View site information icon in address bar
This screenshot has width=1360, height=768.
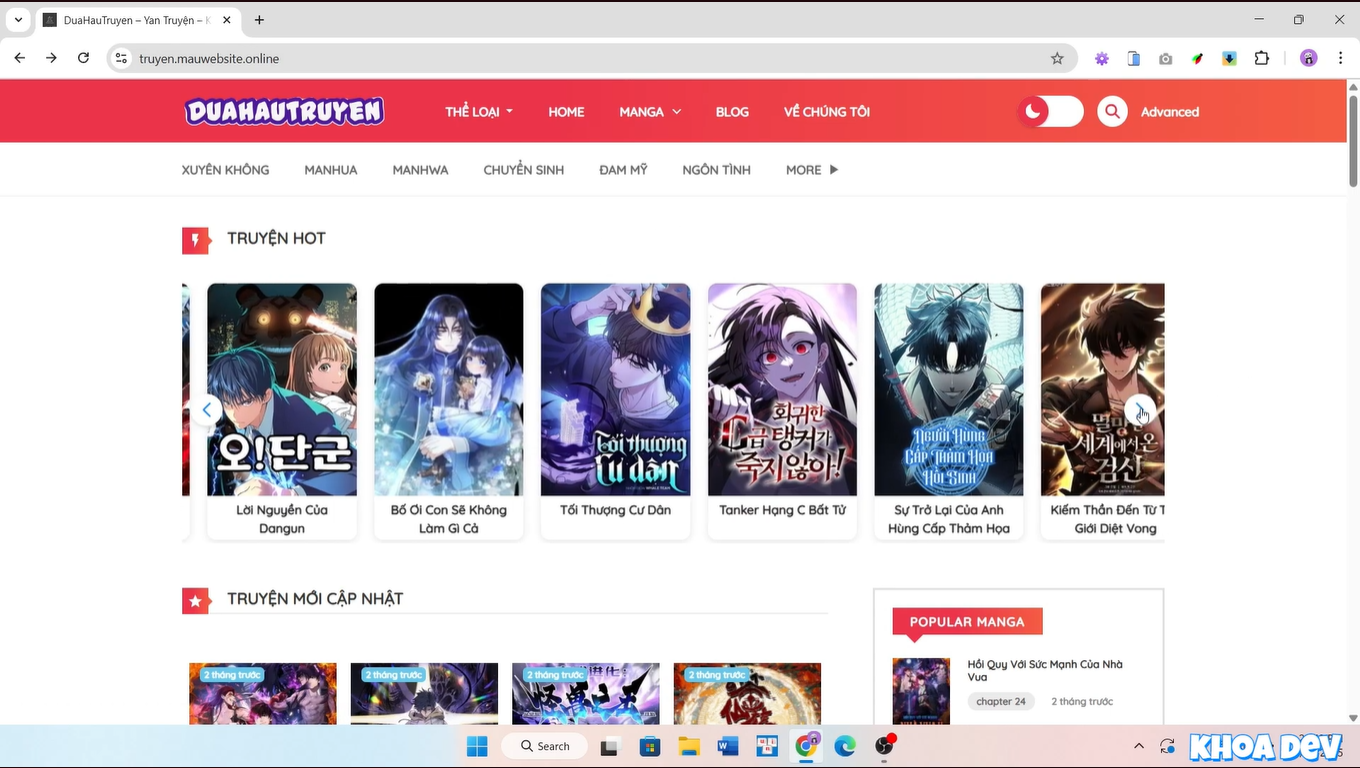(x=121, y=58)
